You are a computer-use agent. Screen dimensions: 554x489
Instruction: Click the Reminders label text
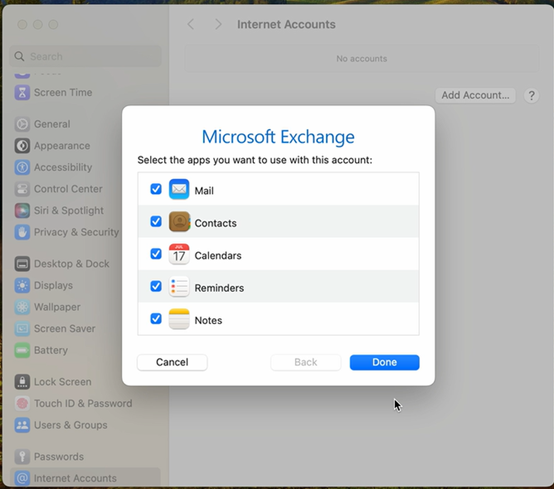[219, 288]
